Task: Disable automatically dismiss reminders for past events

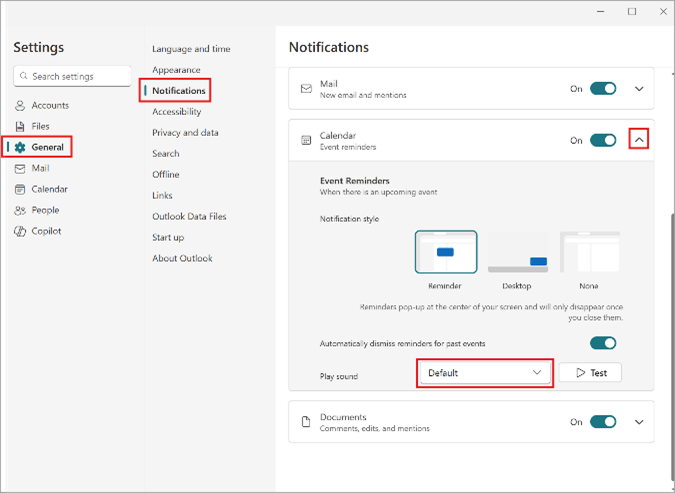Action: point(603,343)
